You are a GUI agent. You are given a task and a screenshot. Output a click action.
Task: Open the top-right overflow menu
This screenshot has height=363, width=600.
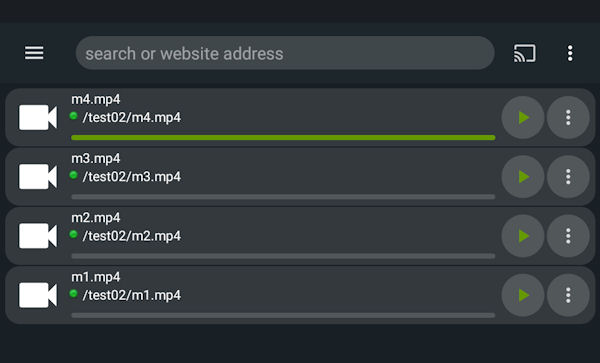click(x=570, y=53)
